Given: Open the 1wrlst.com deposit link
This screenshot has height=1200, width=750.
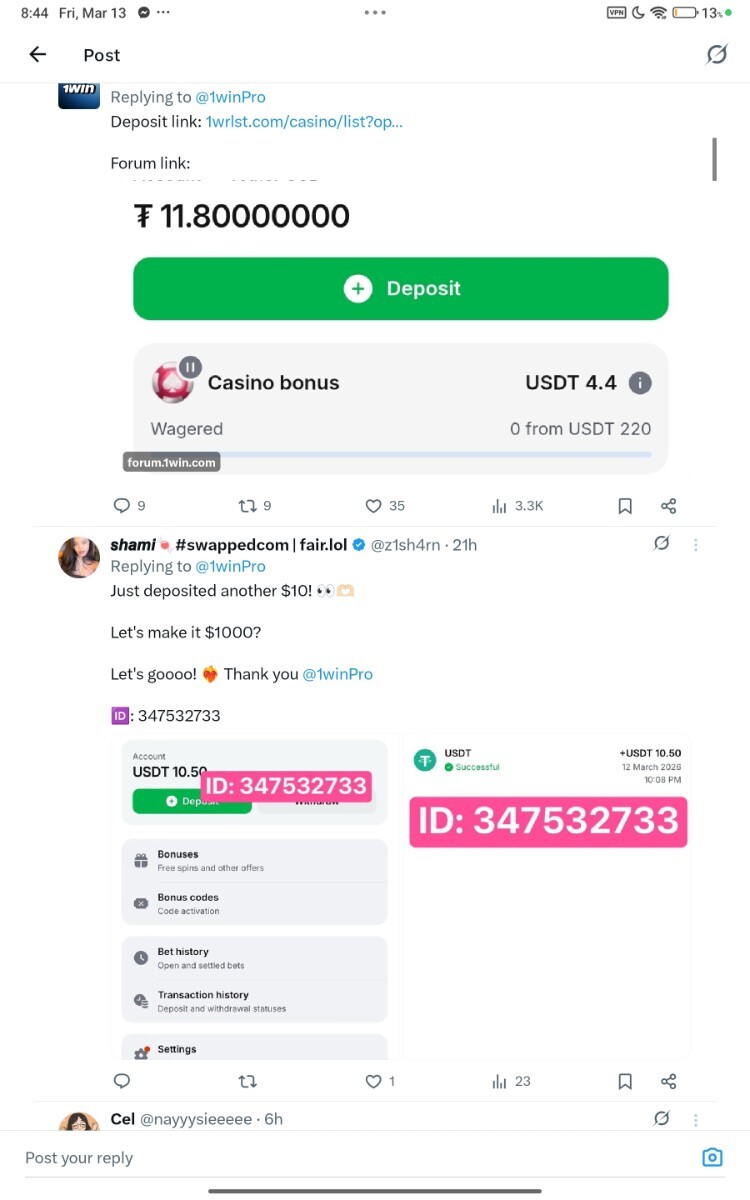Looking at the screenshot, I should [x=304, y=122].
